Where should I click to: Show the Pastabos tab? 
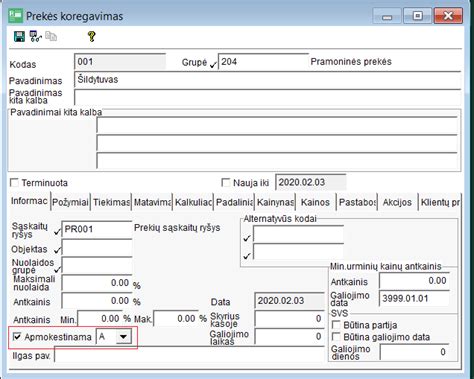[357, 202]
